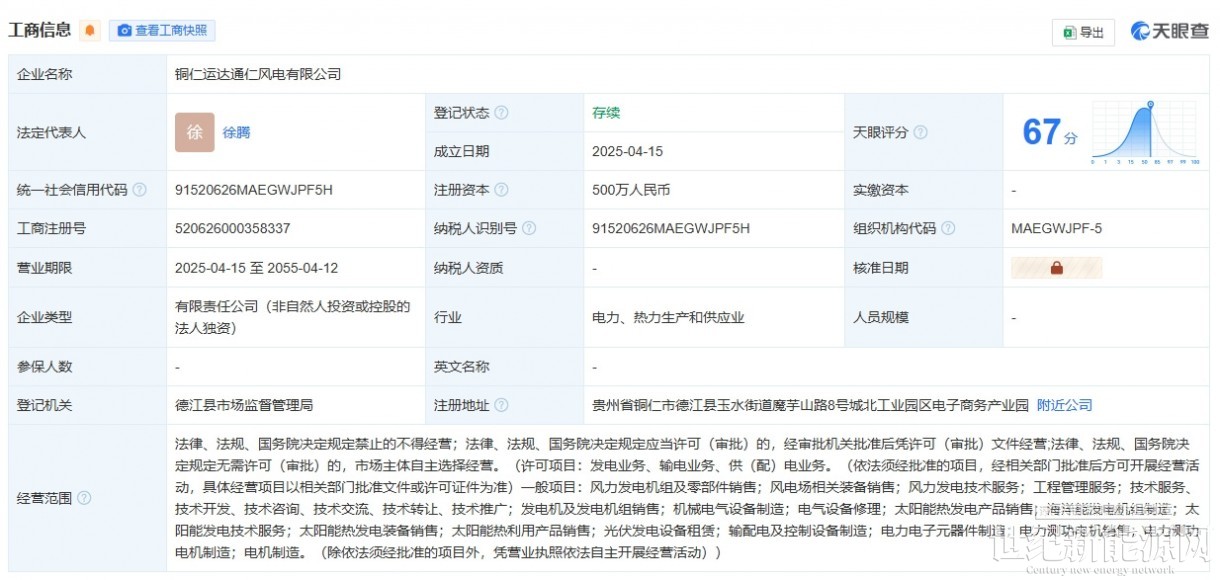Click the 登记机关 label cell
The image size is (1220, 580).
pyautogui.click(x=87, y=406)
